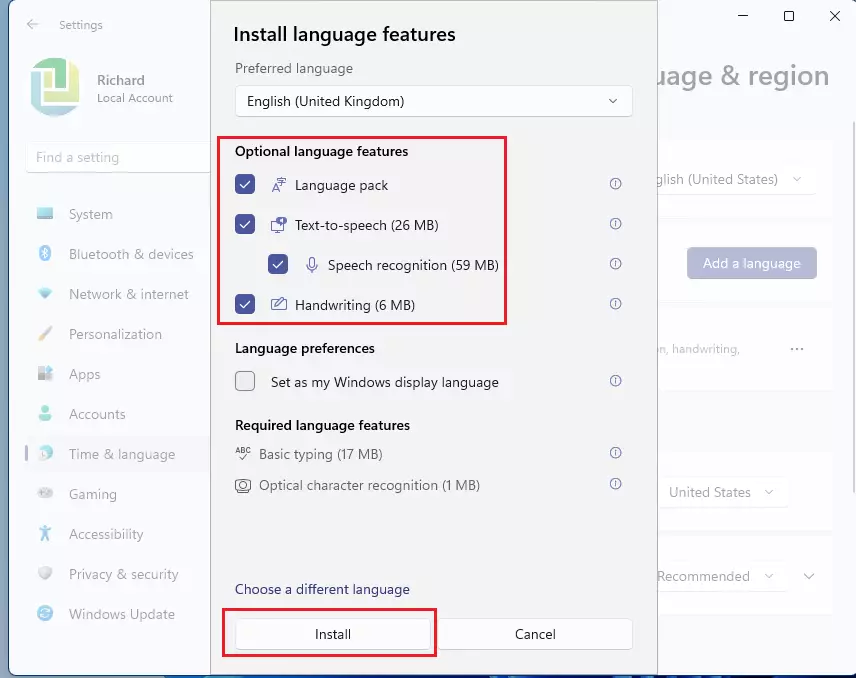Screen dimensions: 856x678
Task: Show info for Windows display language
Action: [x=615, y=380]
